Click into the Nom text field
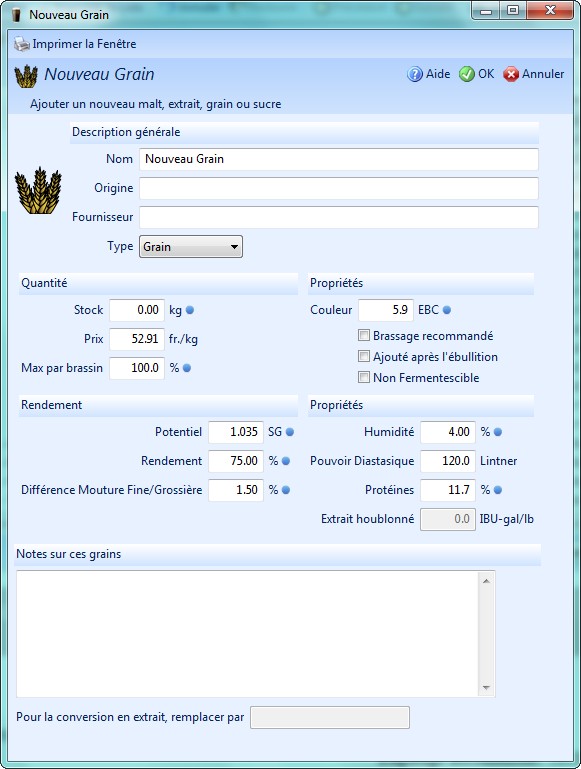 tap(339, 159)
